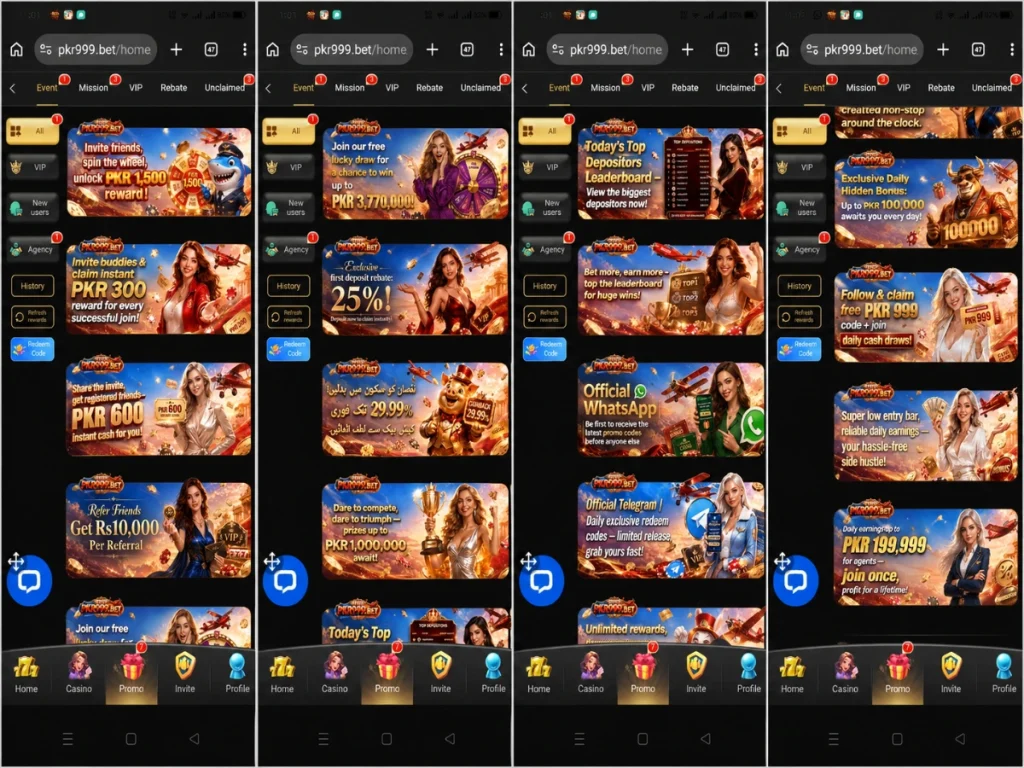Tap the Android back button in the first screenshot
The image size is (1024, 768).
point(194,739)
